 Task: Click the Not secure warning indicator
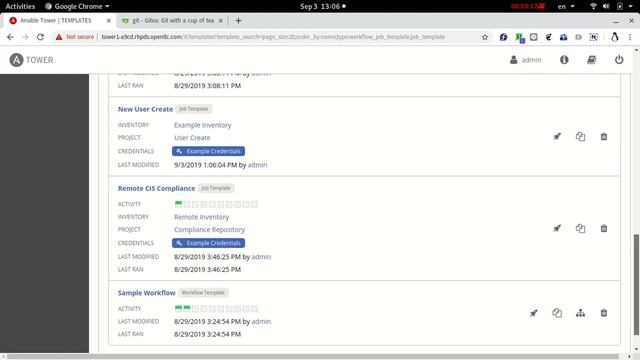coord(75,37)
